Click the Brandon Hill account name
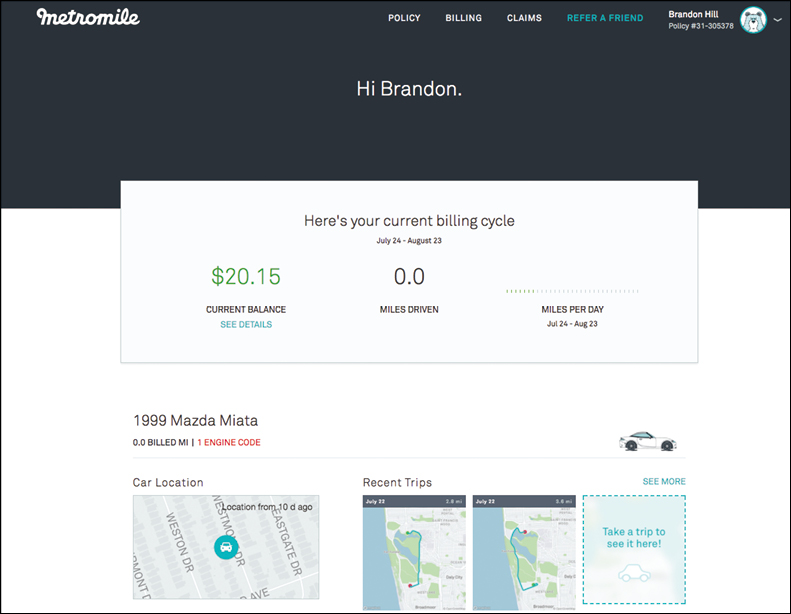Screen dimensions: 791x614 [693, 14]
